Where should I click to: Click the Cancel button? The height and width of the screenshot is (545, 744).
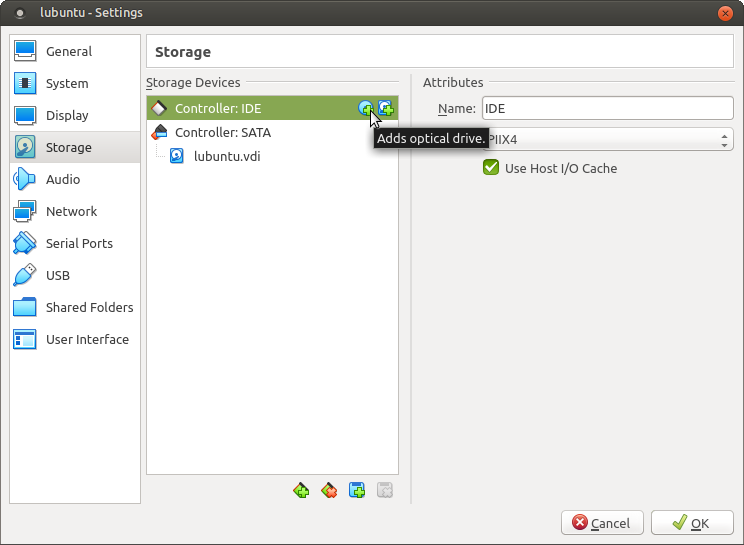point(602,523)
